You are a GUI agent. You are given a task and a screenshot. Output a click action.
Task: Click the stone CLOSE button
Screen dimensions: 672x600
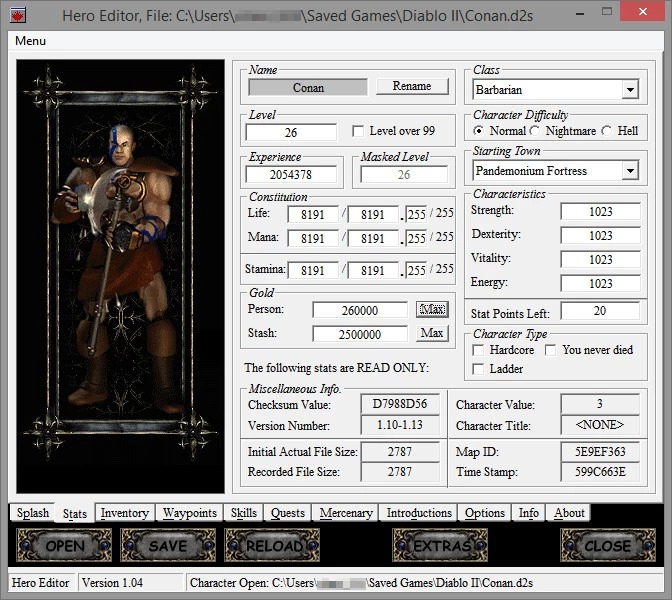608,545
